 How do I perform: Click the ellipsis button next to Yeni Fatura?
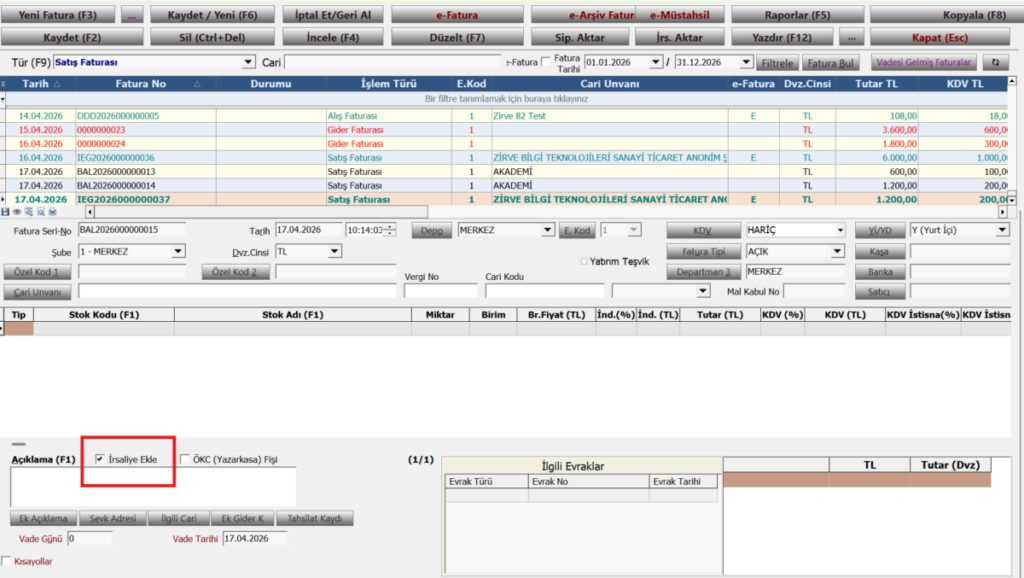pyautogui.click(x=132, y=15)
